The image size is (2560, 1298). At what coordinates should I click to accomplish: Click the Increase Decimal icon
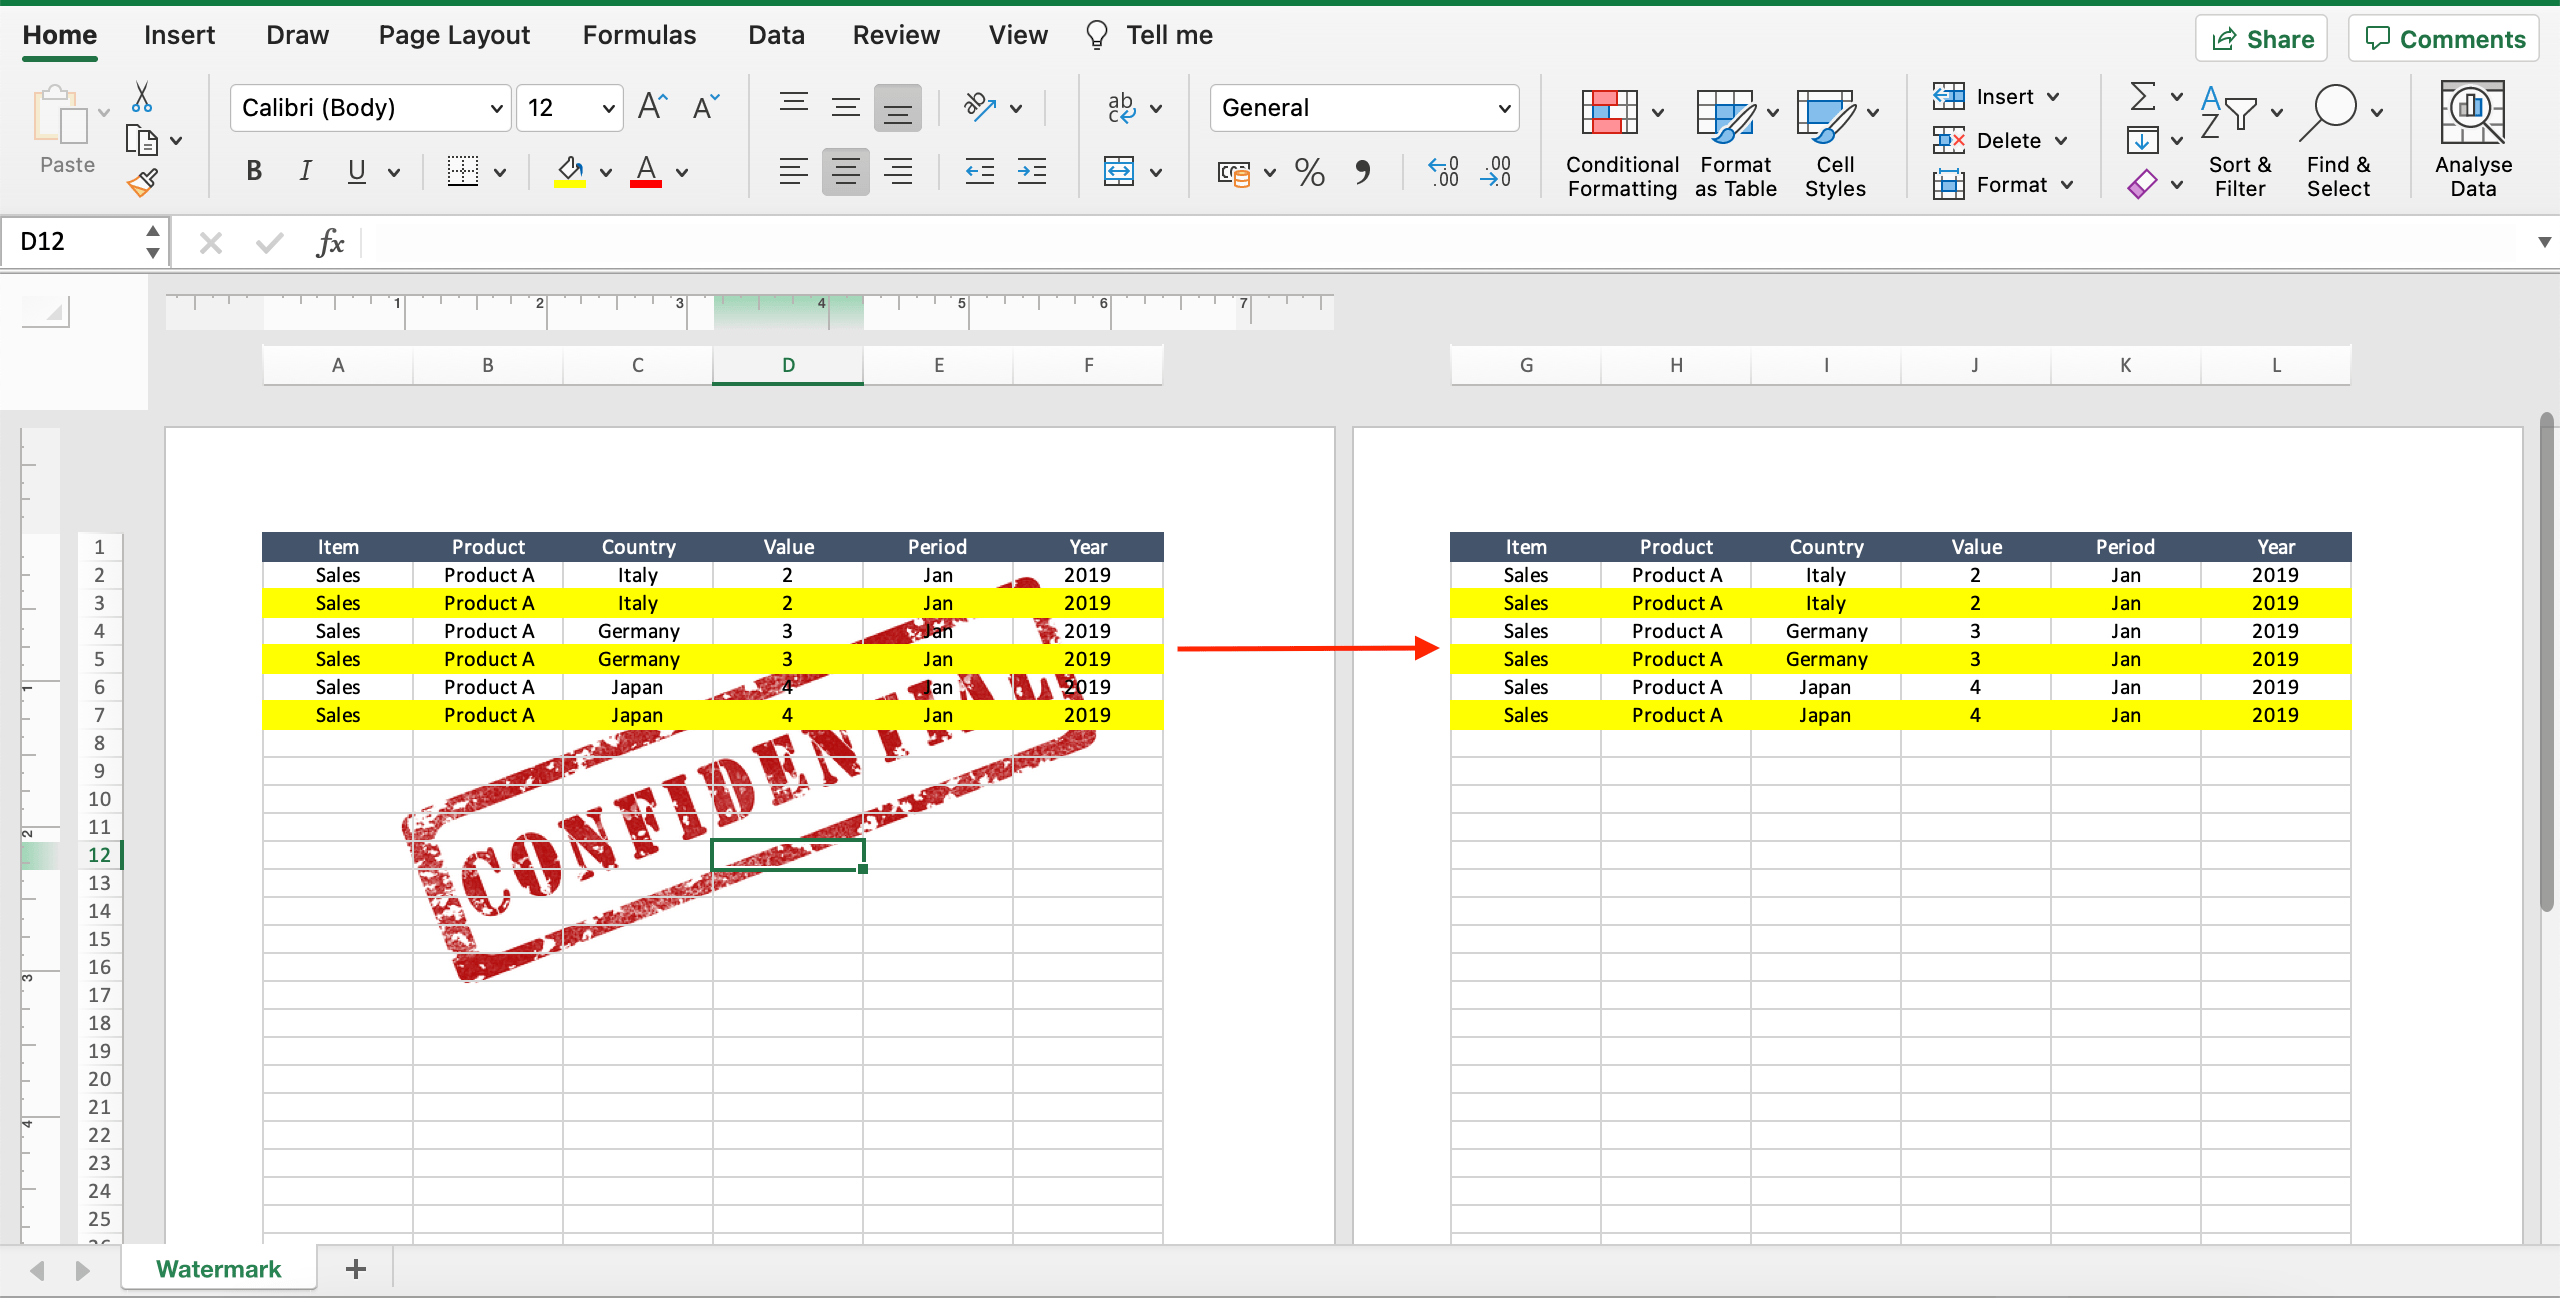tap(1441, 172)
